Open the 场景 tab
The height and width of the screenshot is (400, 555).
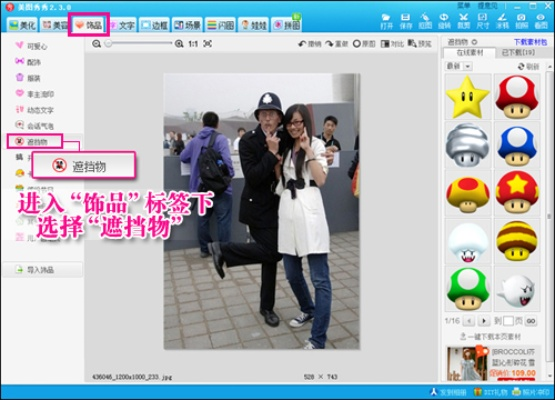click(187, 25)
